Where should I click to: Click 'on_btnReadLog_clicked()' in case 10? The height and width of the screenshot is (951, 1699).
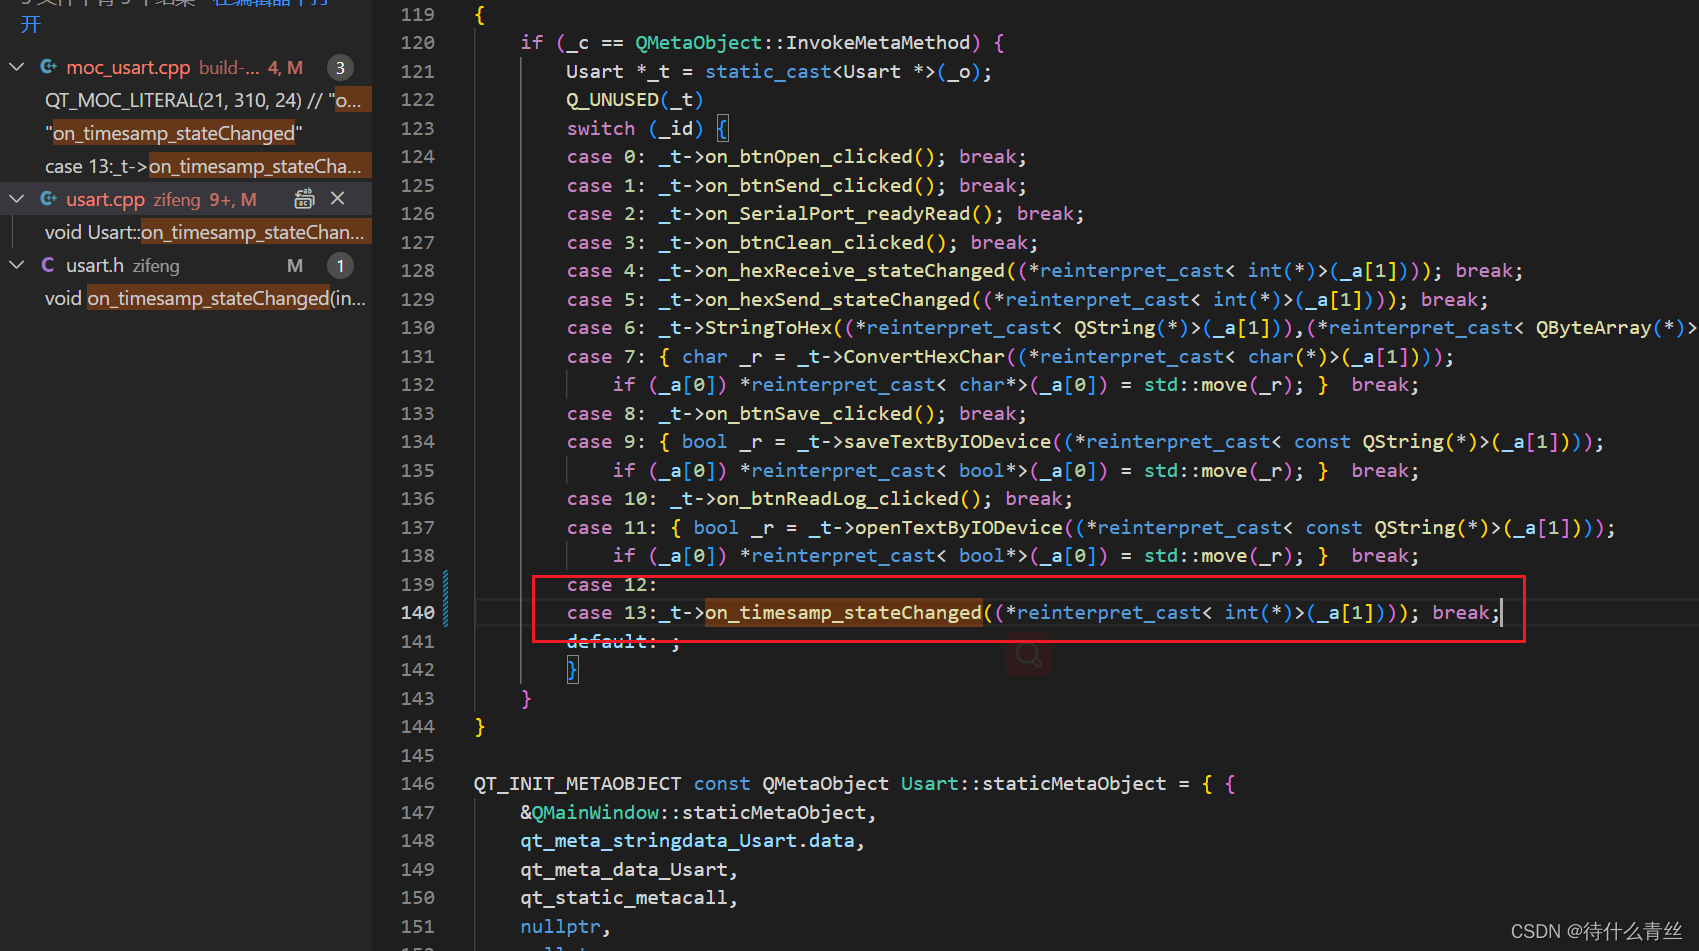point(849,498)
